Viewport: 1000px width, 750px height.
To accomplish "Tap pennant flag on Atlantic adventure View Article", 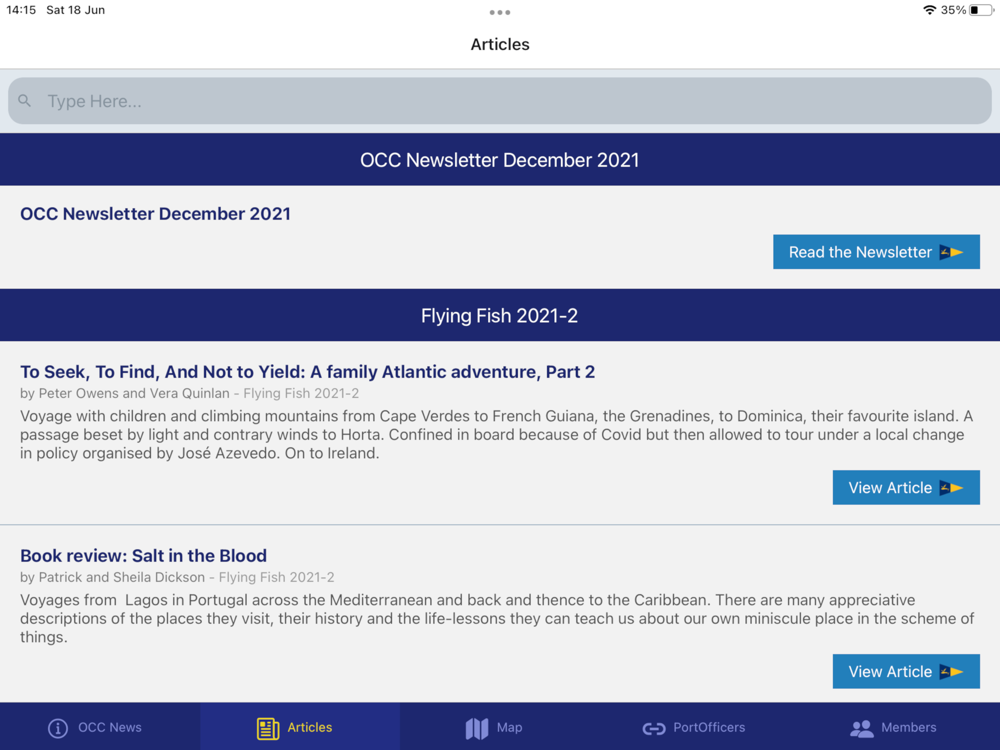I will click(x=951, y=488).
